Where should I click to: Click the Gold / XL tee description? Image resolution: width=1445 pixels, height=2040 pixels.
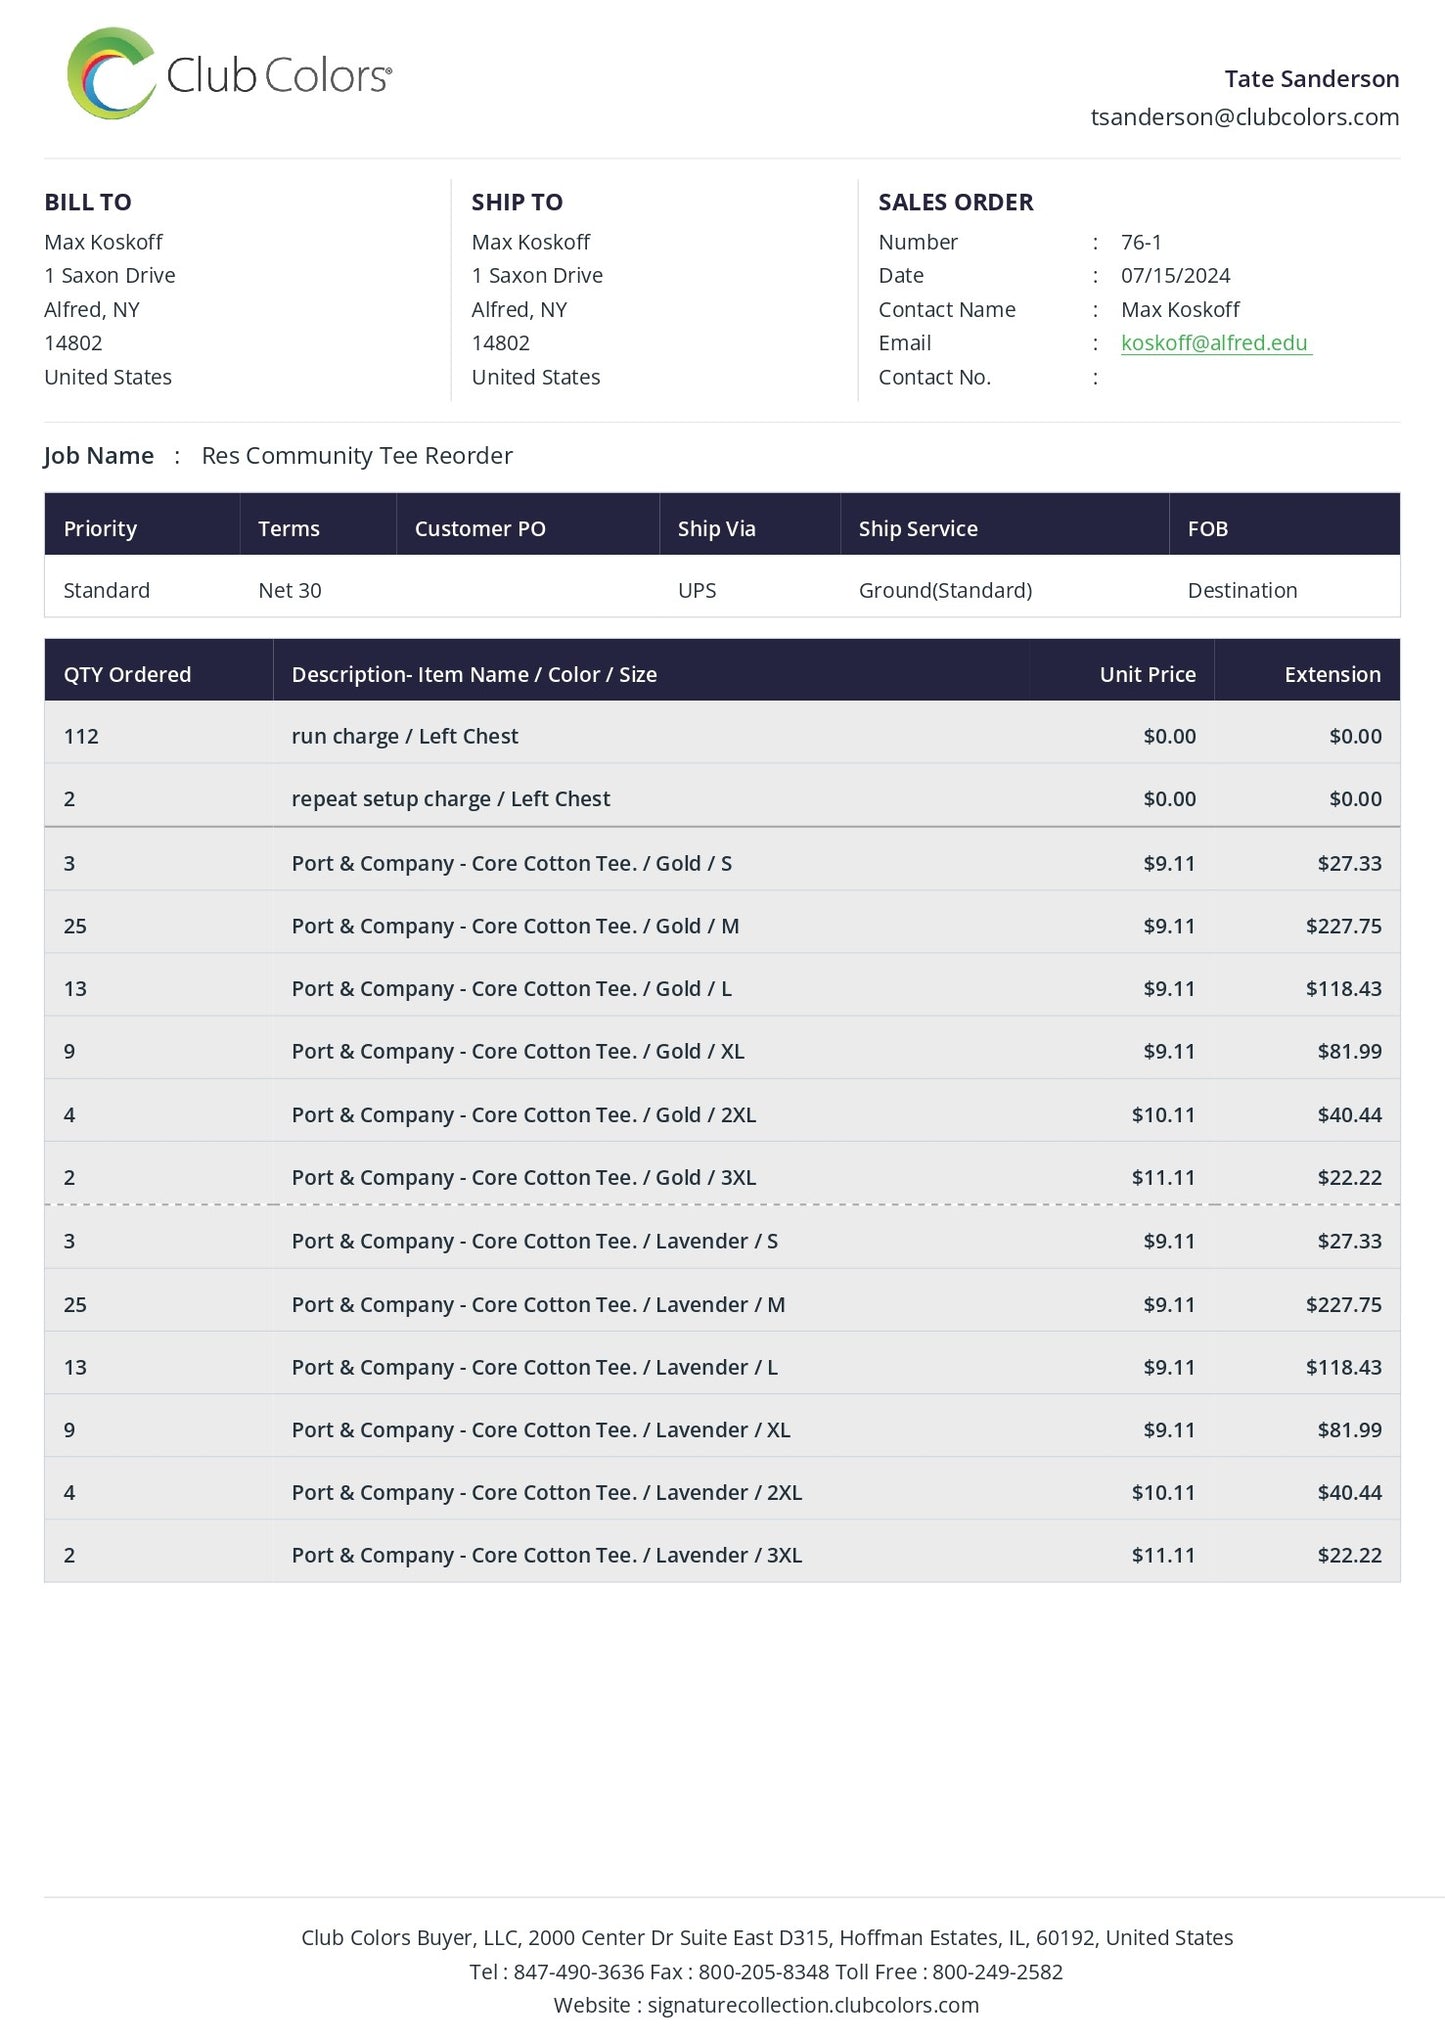[518, 1051]
